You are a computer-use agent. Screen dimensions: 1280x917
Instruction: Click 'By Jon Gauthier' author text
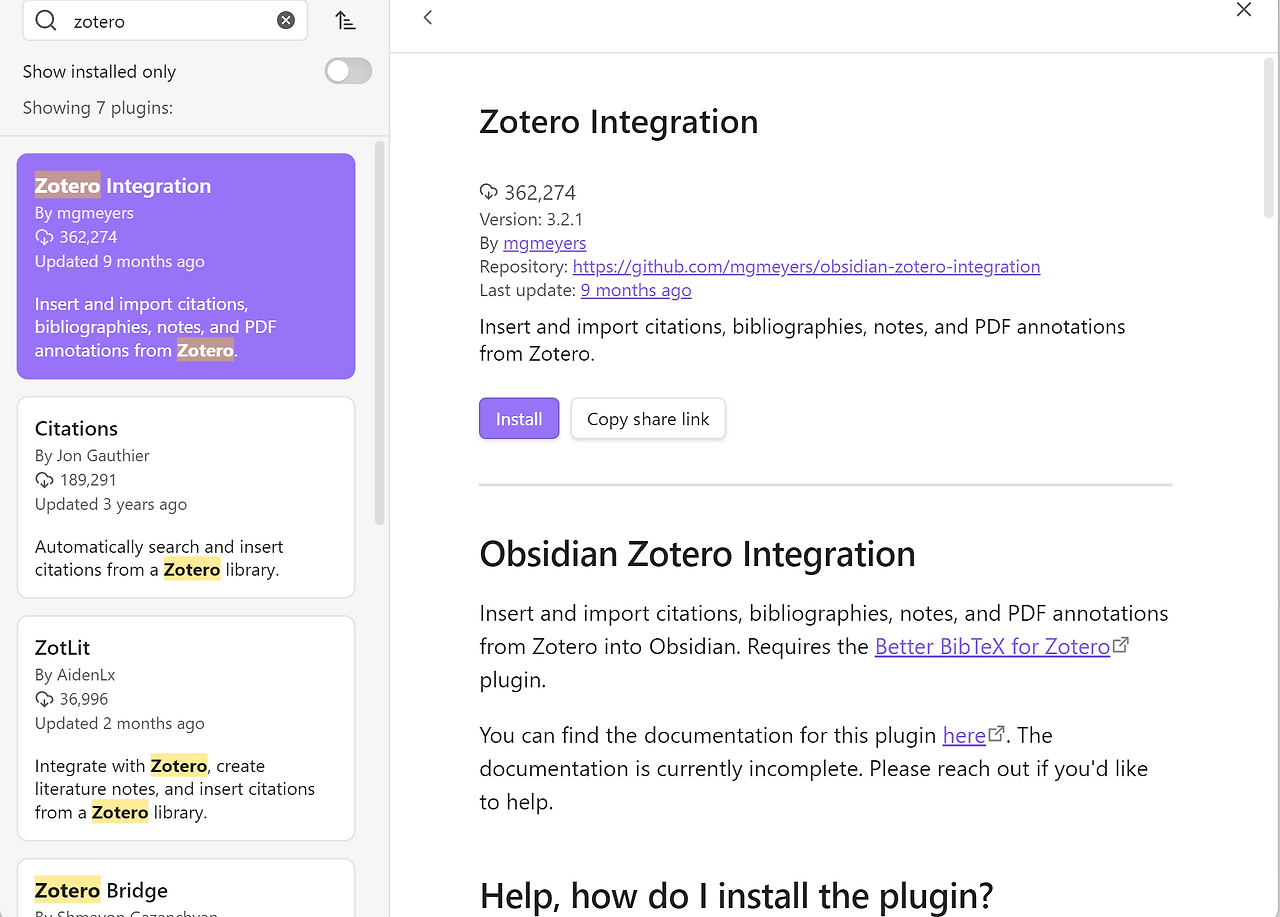tap(92, 456)
